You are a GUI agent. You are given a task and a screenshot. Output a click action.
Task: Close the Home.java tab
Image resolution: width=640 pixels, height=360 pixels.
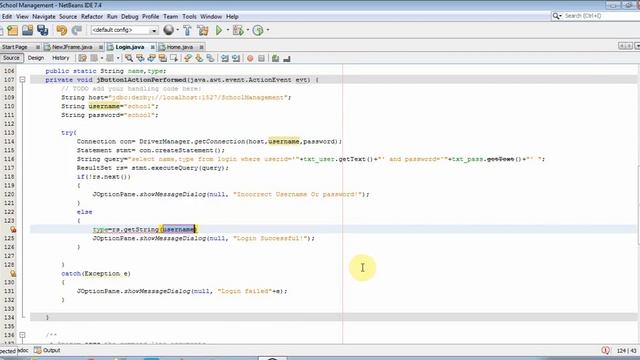[x=201, y=47]
